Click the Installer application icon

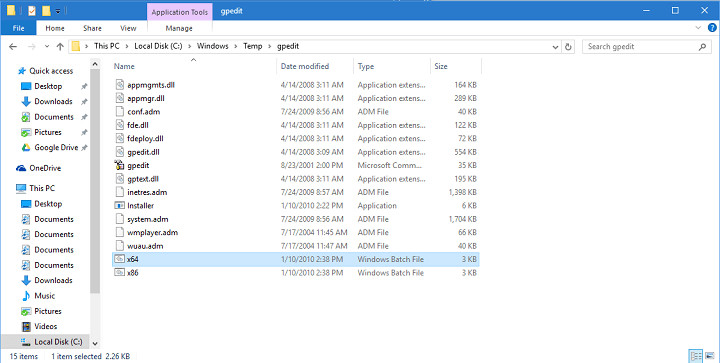[119, 206]
